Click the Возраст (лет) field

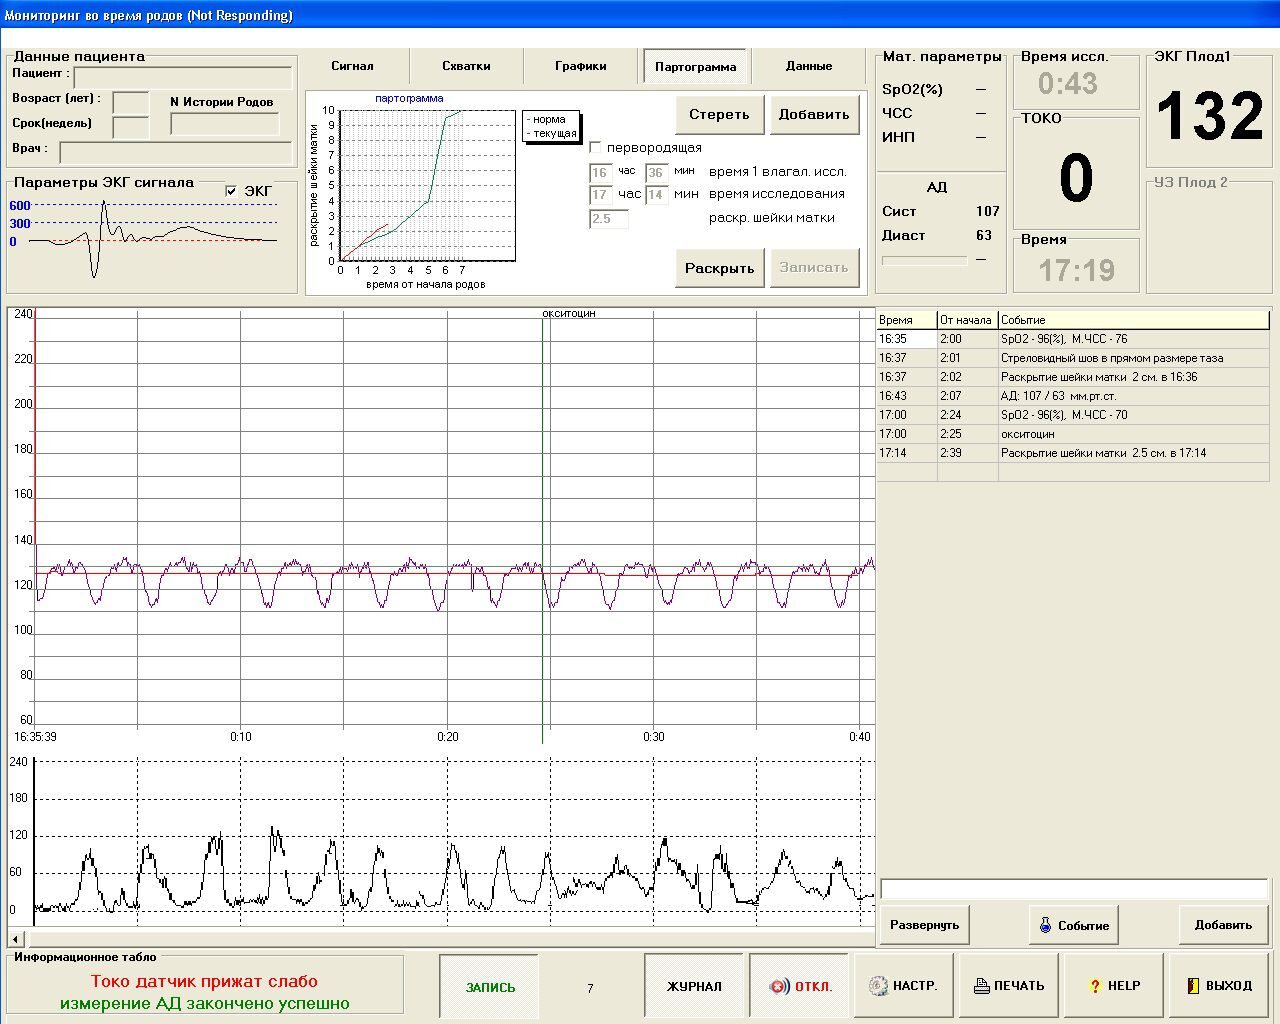pyautogui.click(x=130, y=102)
